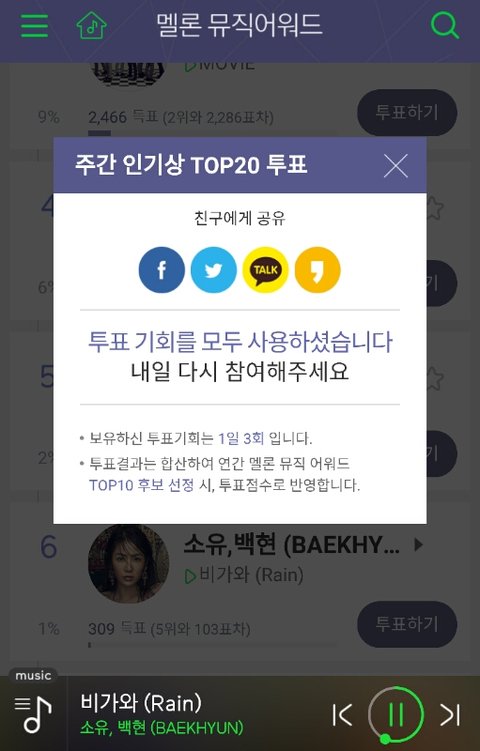The width and height of the screenshot is (480, 751).
Task: Go to Melon music home icon
Action: [x=91, y=25]
